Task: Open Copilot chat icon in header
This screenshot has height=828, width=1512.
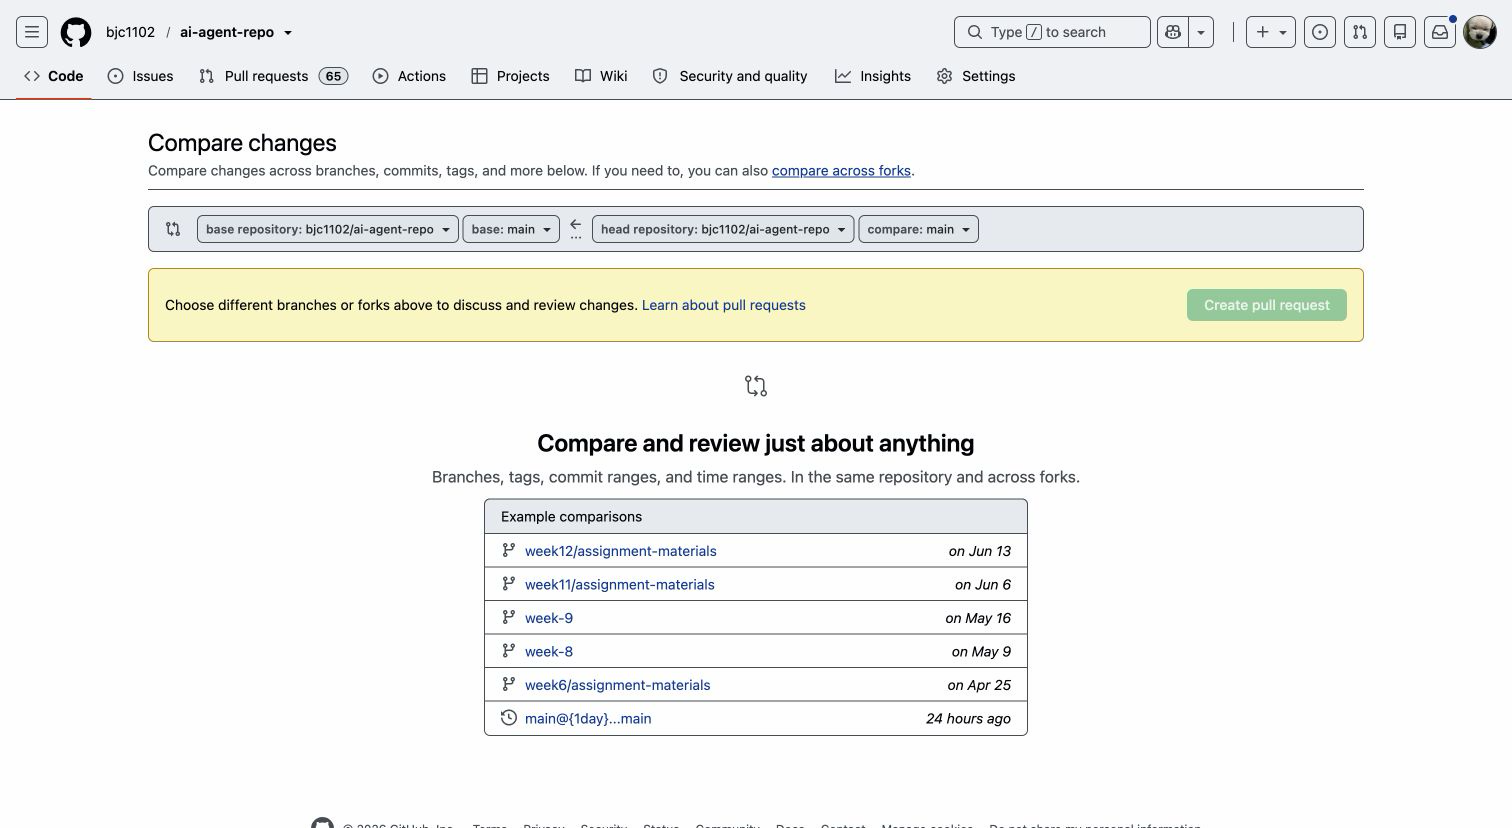Action: coord(1173,32)
